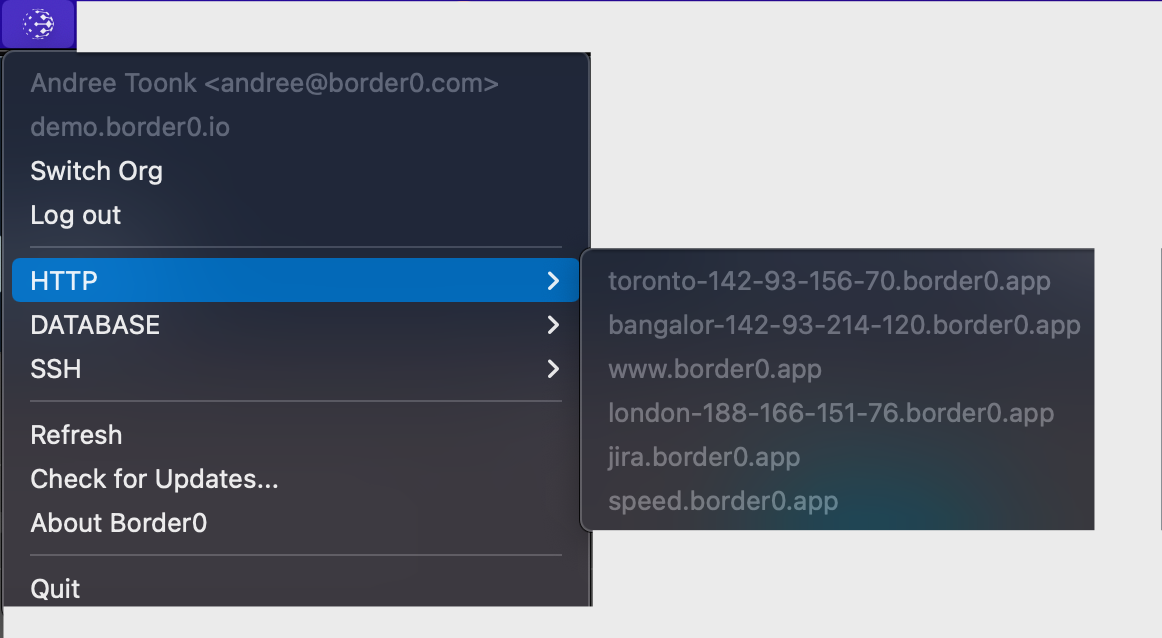Select Switch Org
The height and width of the screenshot is (638, 1162).
[96, 171]
